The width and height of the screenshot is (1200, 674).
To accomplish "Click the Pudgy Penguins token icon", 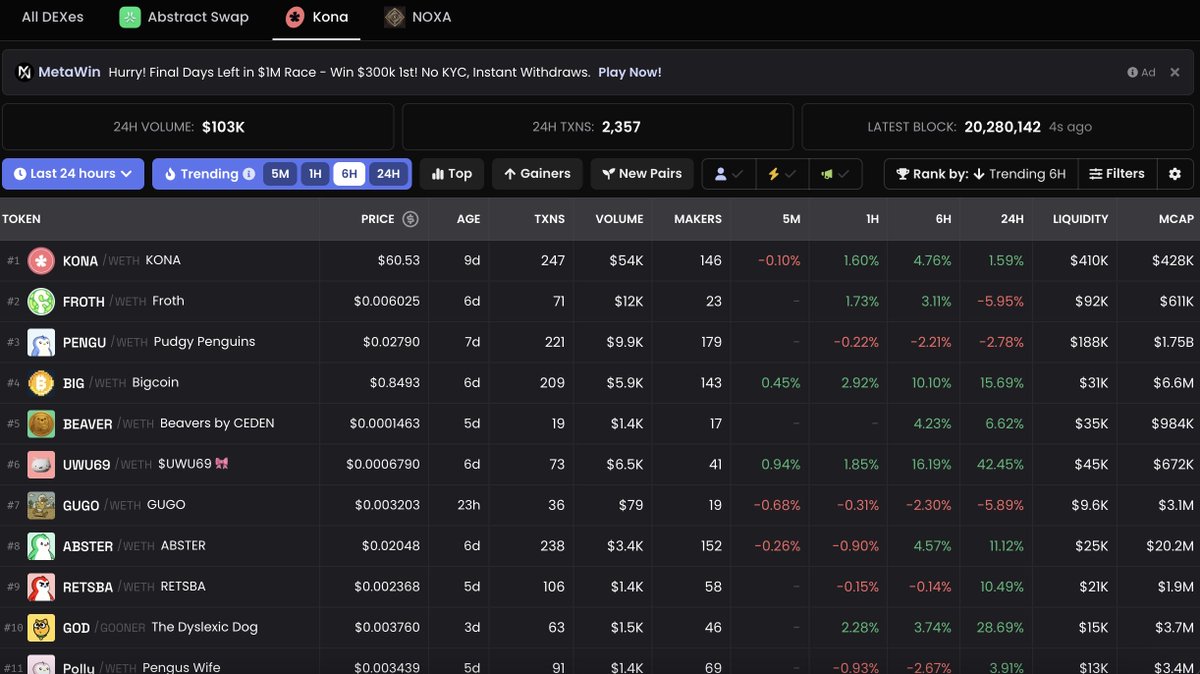I will 41,342.
